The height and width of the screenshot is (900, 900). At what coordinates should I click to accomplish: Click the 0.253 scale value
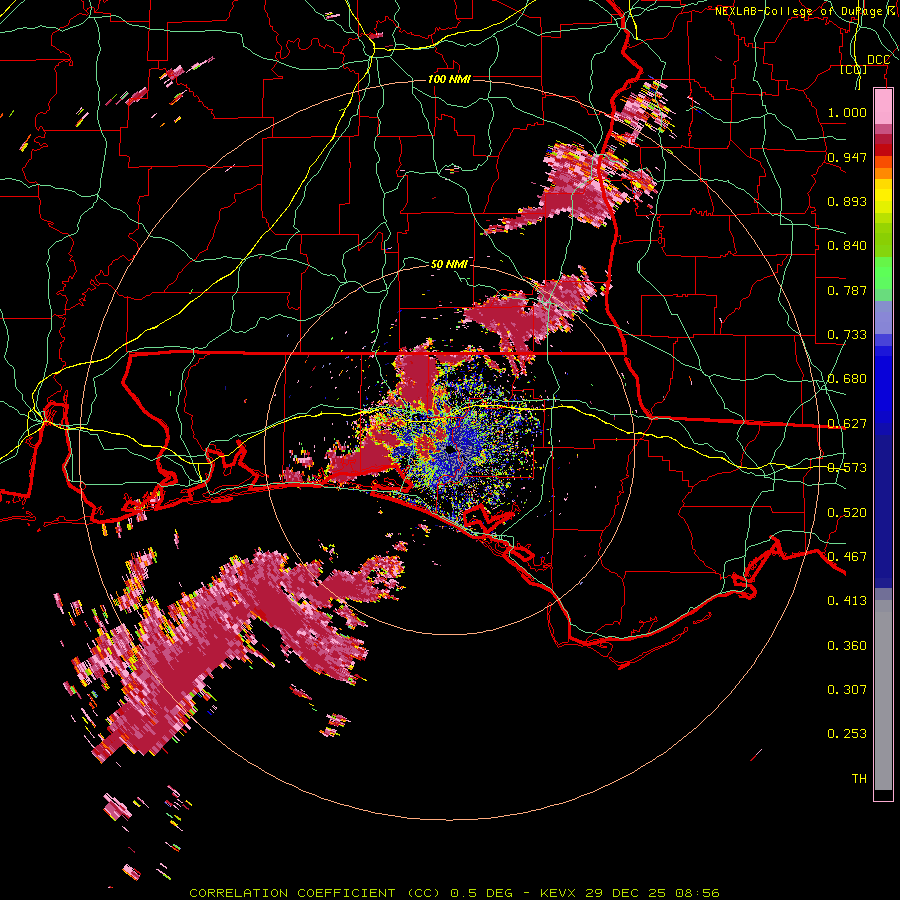(847, 734)
